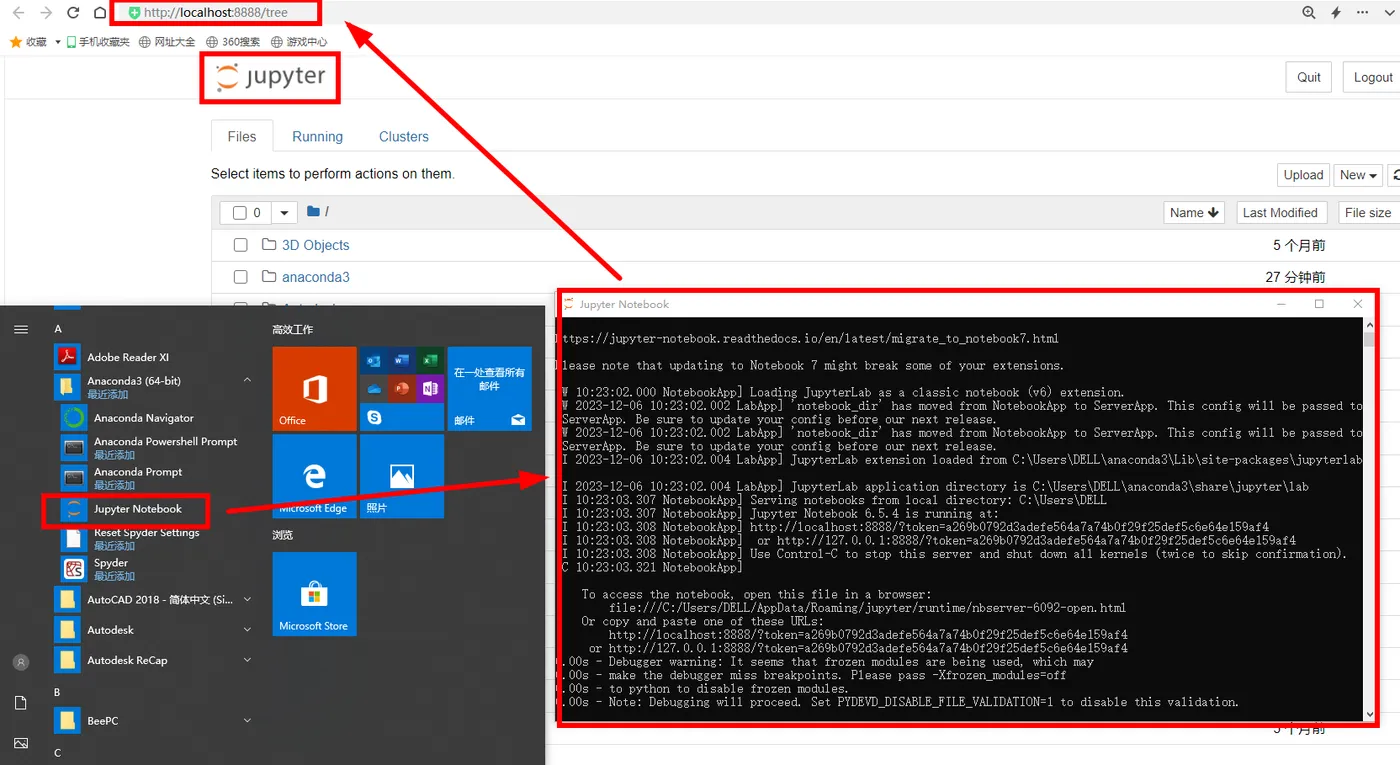Image resolution: width=1400 pixels, height=765 pixels.
Task: Check the 3D Objects folder checkbox
Action: [x=240, y=245]
